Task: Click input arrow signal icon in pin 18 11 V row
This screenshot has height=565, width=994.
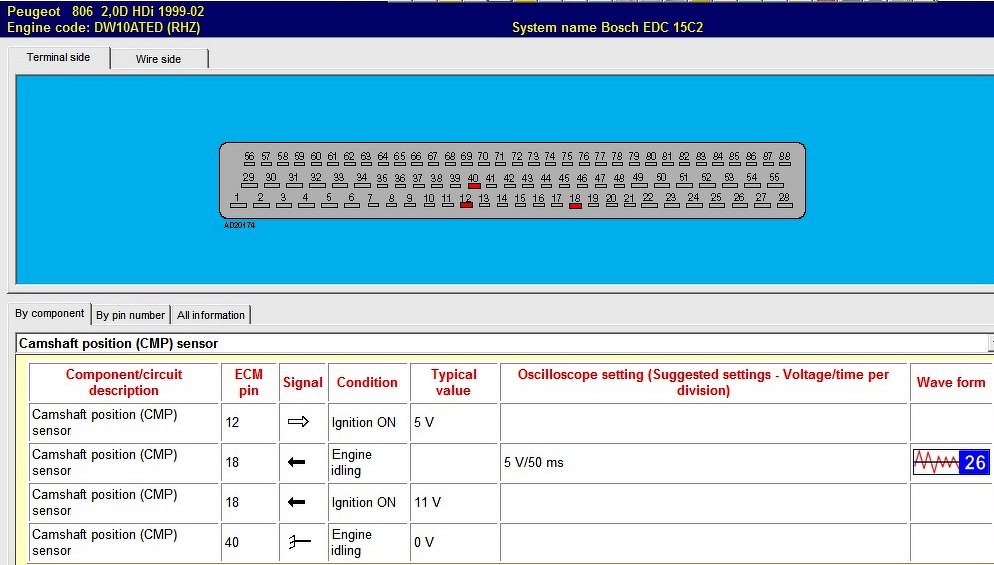Action: (297, 502)
